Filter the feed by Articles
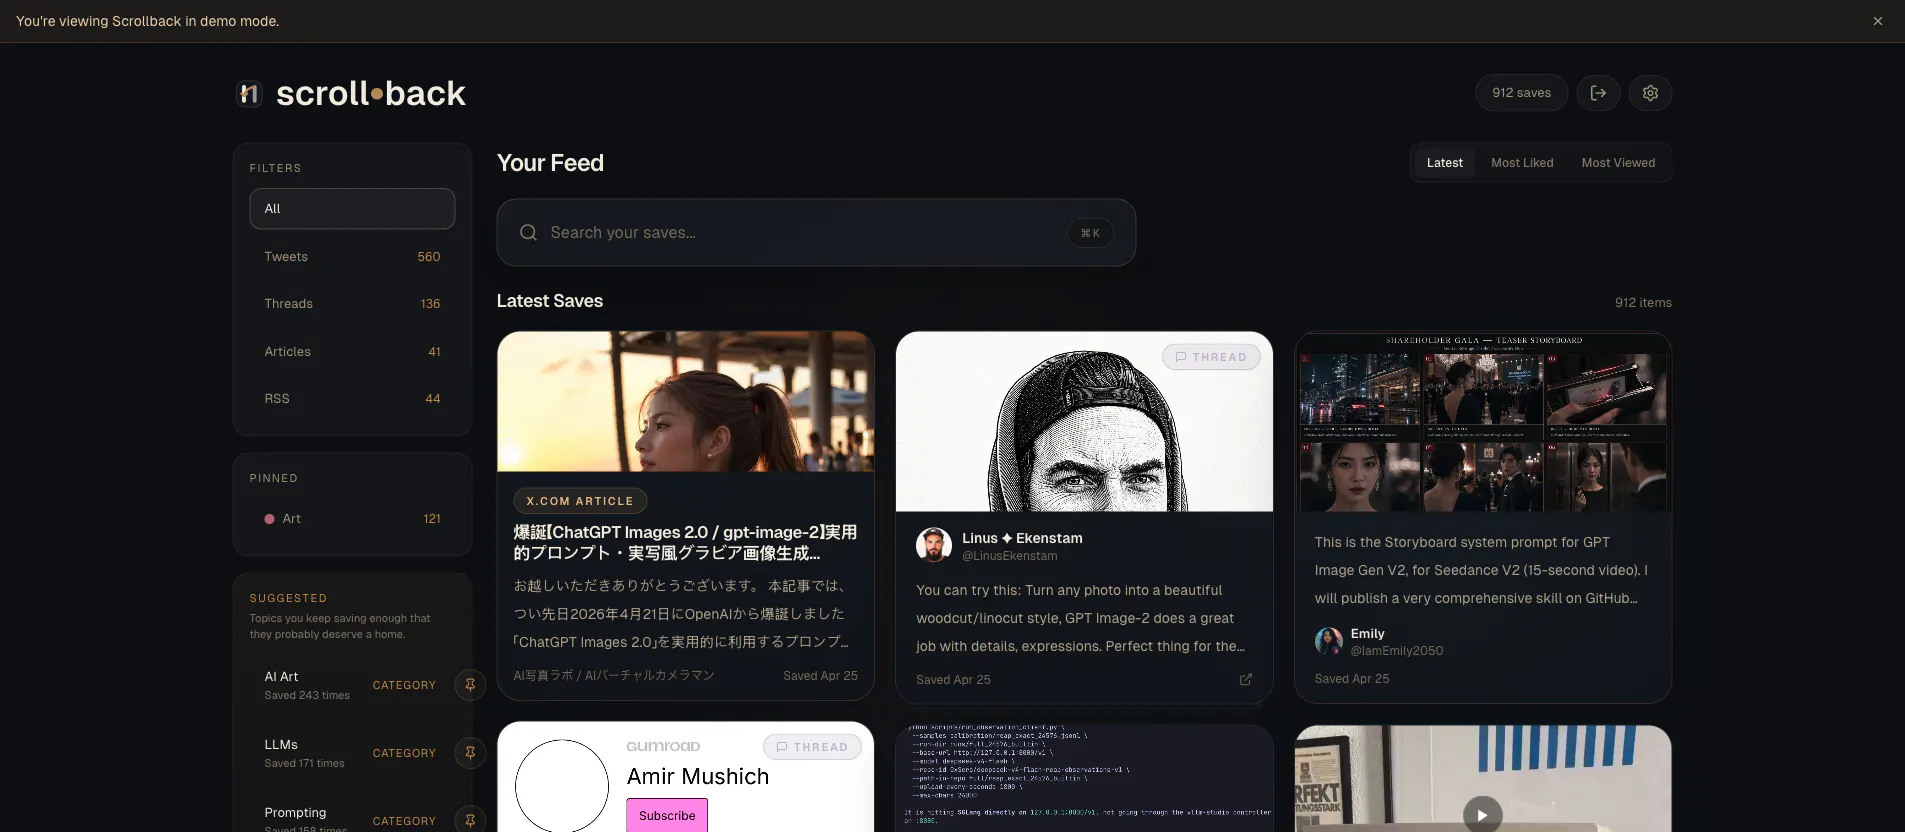1905x832 pixels. pos(352,352)
